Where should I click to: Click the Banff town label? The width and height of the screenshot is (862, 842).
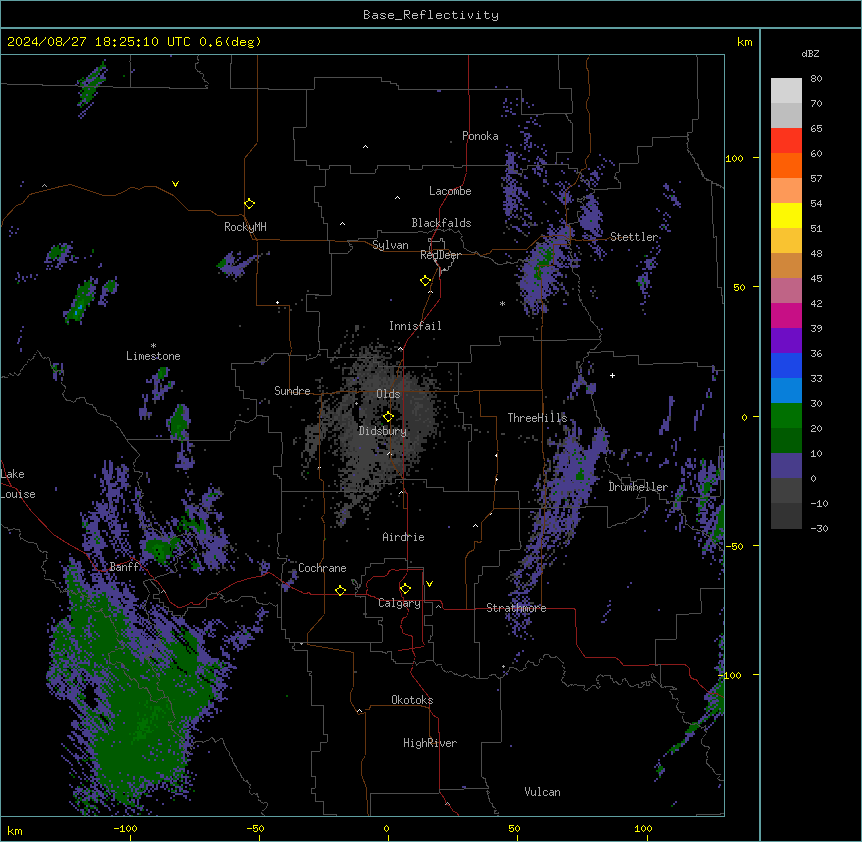pyautogui.click(x=124, y=567)
